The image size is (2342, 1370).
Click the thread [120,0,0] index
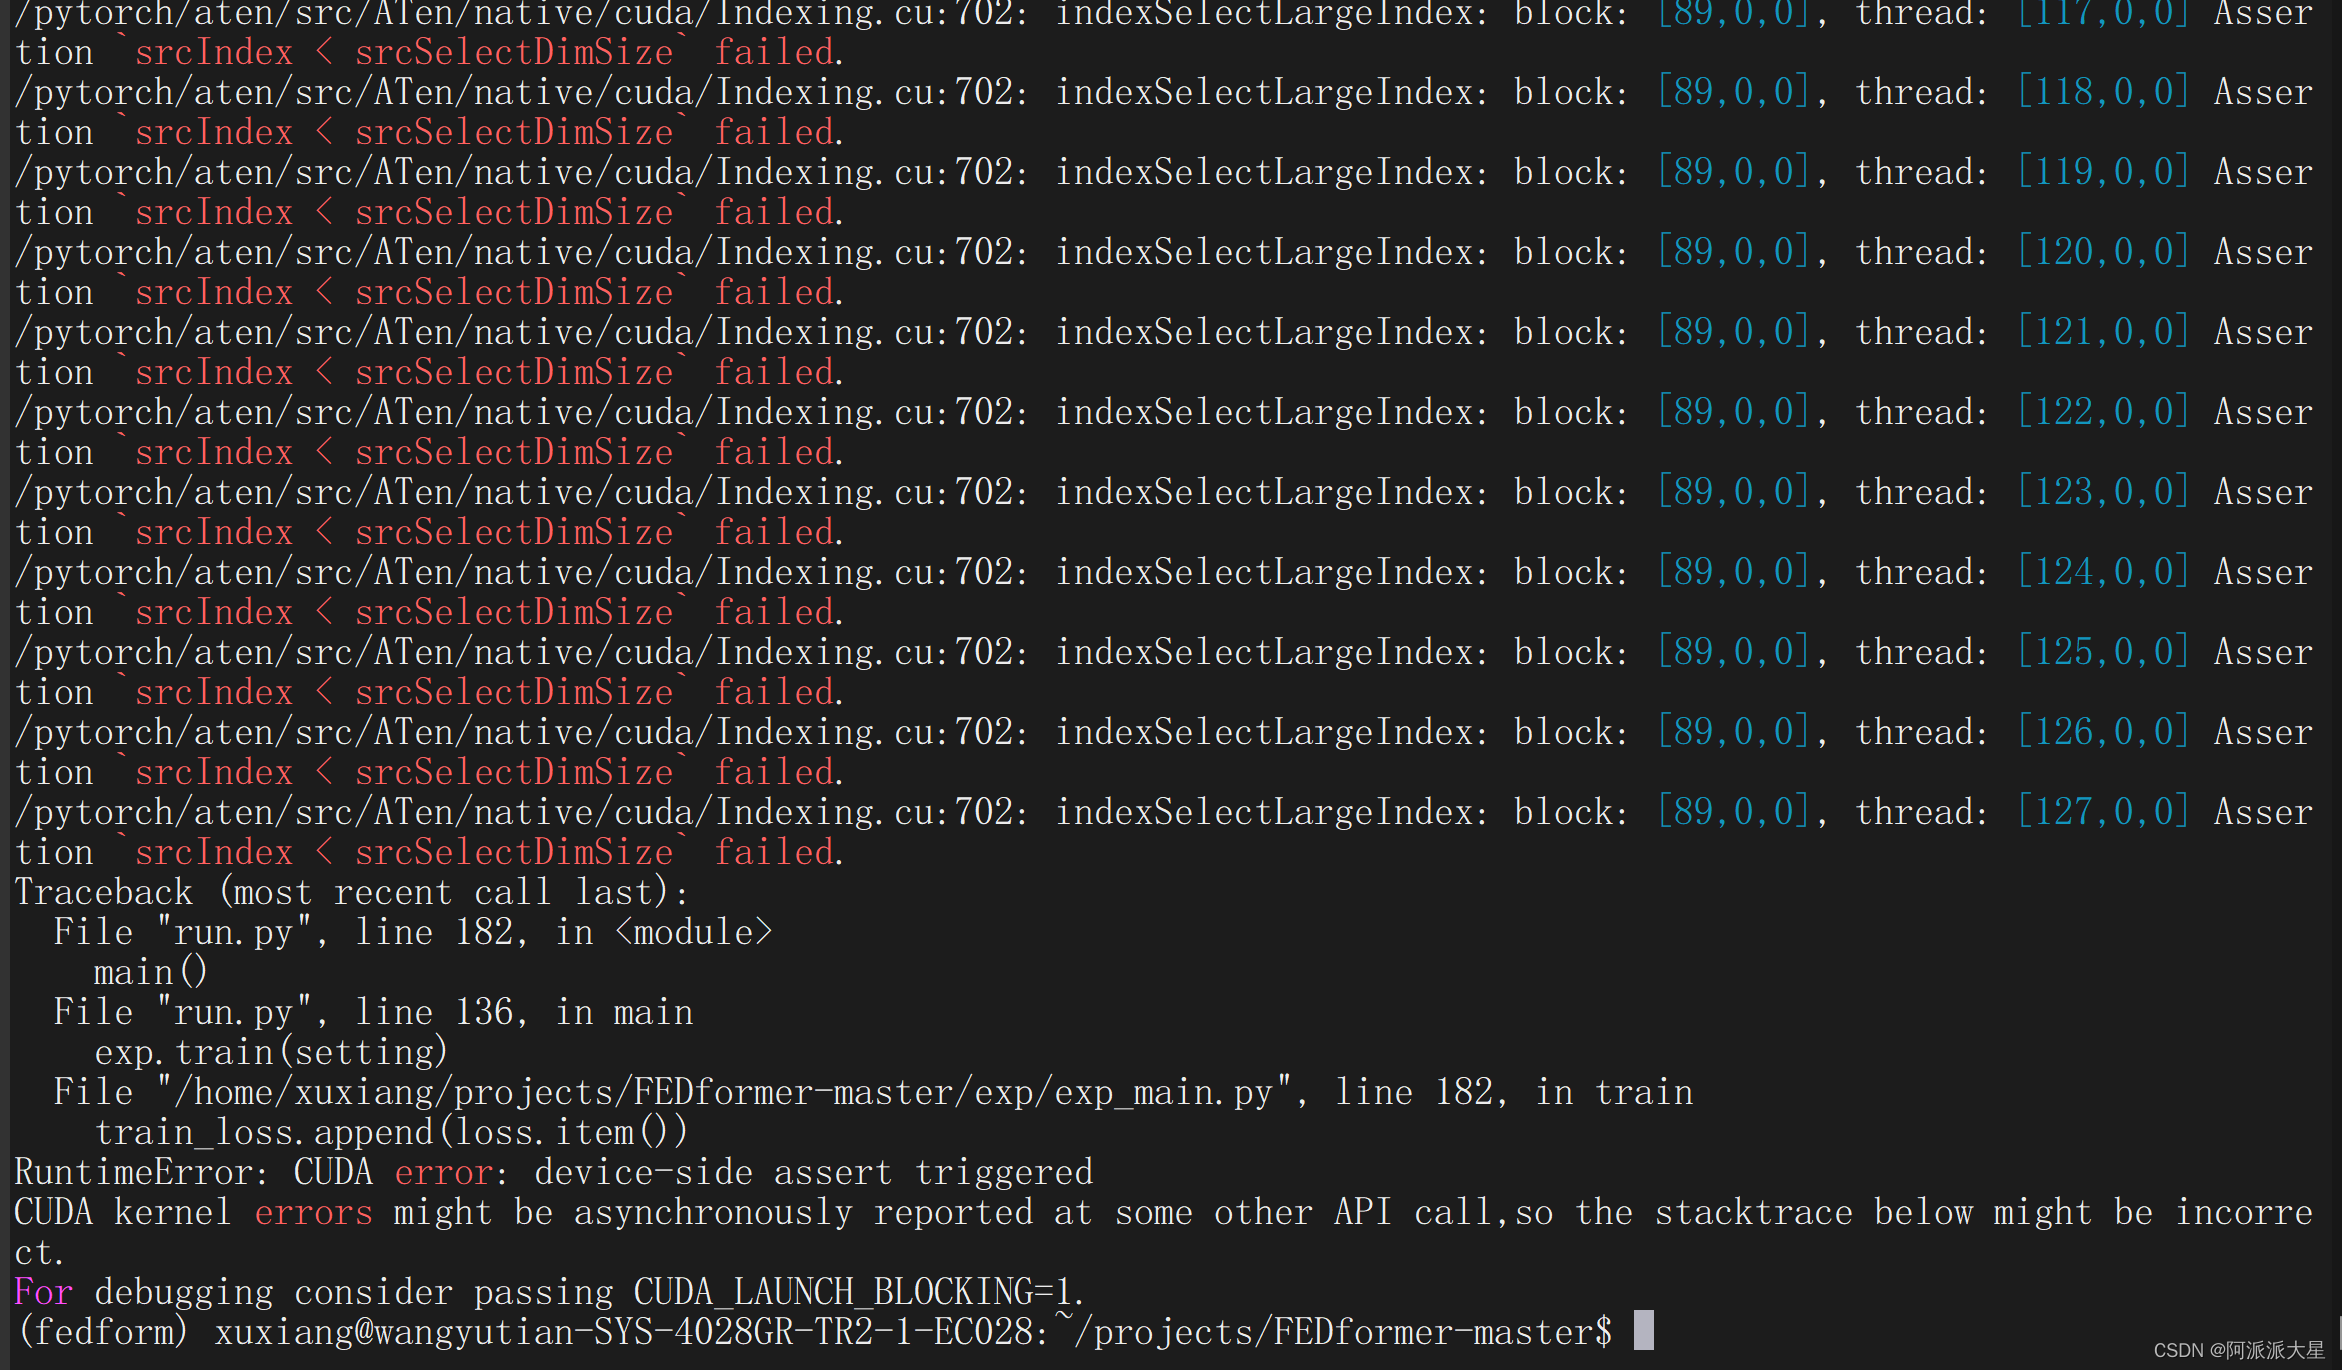coord(2102,252)
